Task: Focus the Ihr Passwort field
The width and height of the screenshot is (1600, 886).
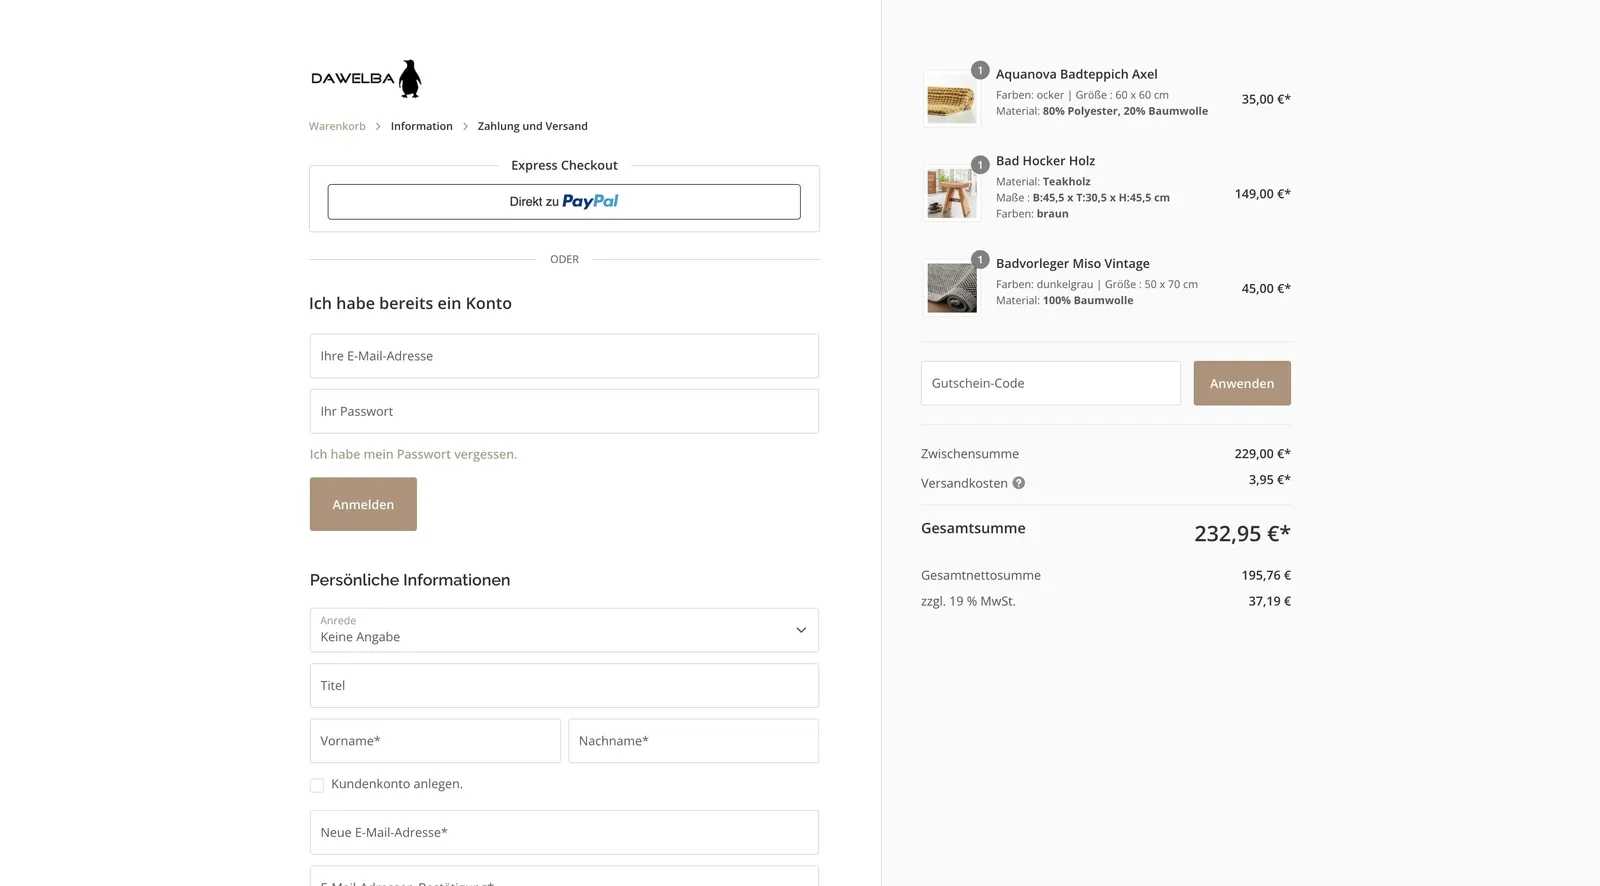Action: [x=564, y=411]
